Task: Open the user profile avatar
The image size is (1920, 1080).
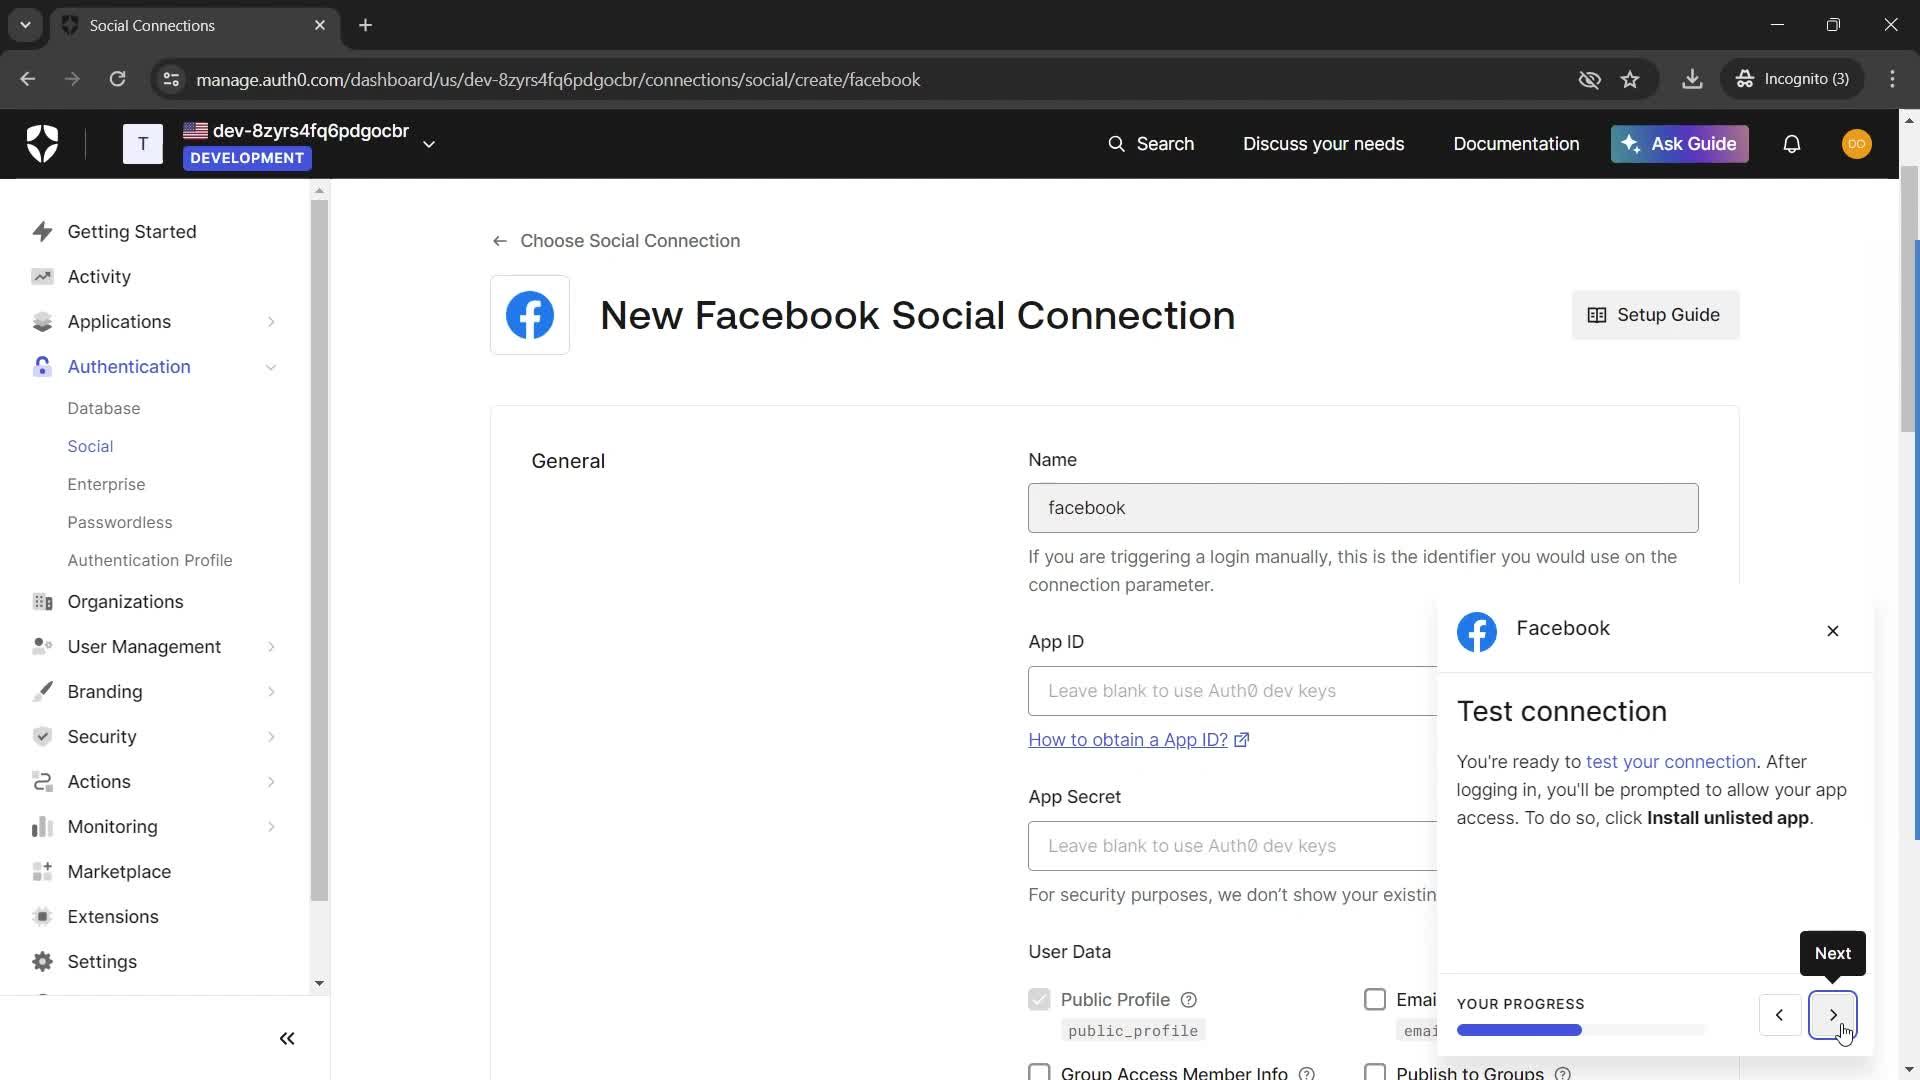Action: point(1857,144)
